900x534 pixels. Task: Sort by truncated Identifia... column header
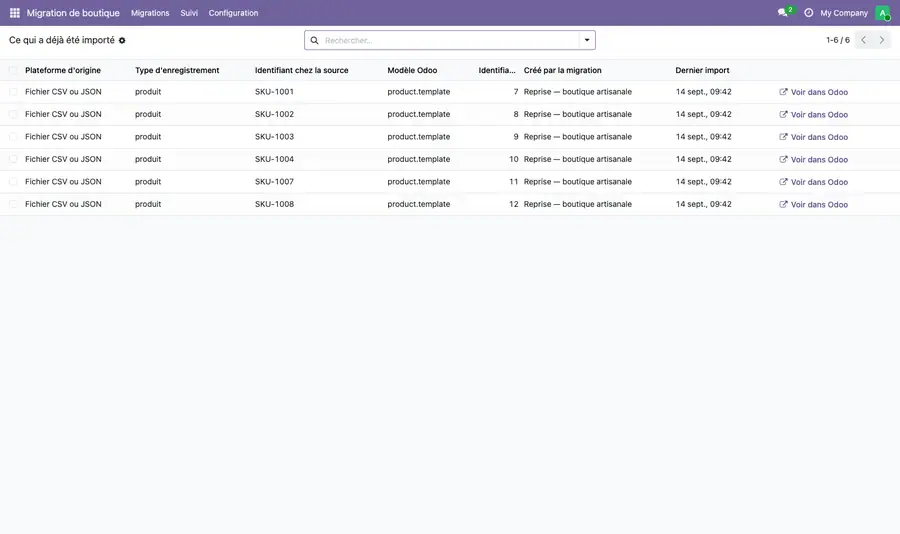pos(497,70)
